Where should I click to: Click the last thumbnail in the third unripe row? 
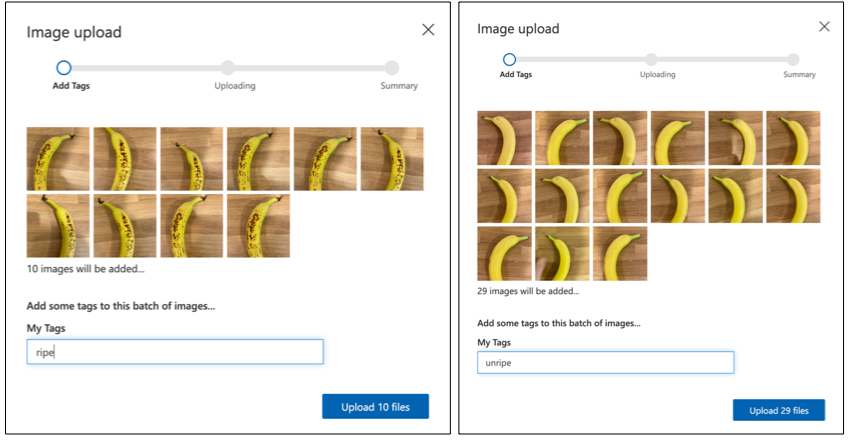tap(620, 254)
